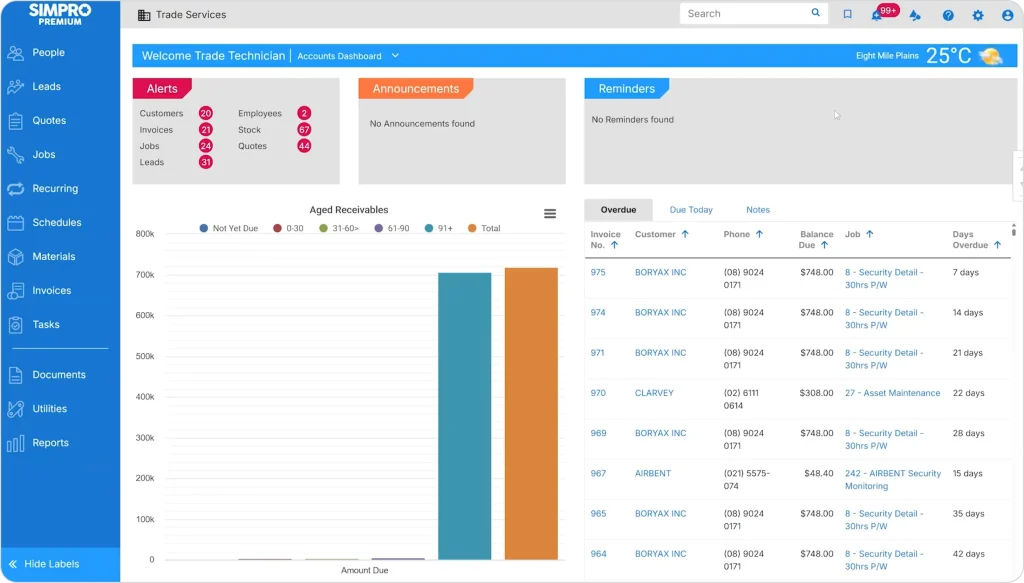
Task: Open the Aged Receivables chart hamburger menu
Action: tap(550, 213)
